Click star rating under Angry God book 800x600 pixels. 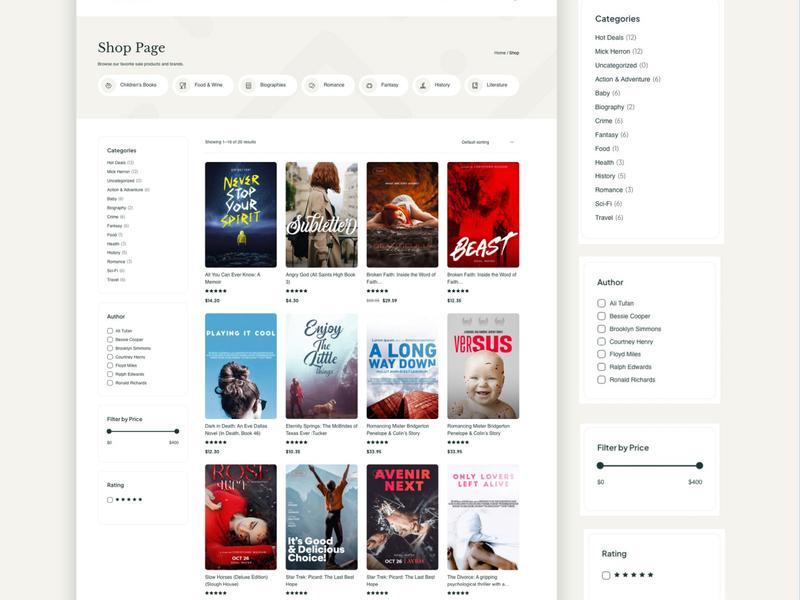click(296, 291)
